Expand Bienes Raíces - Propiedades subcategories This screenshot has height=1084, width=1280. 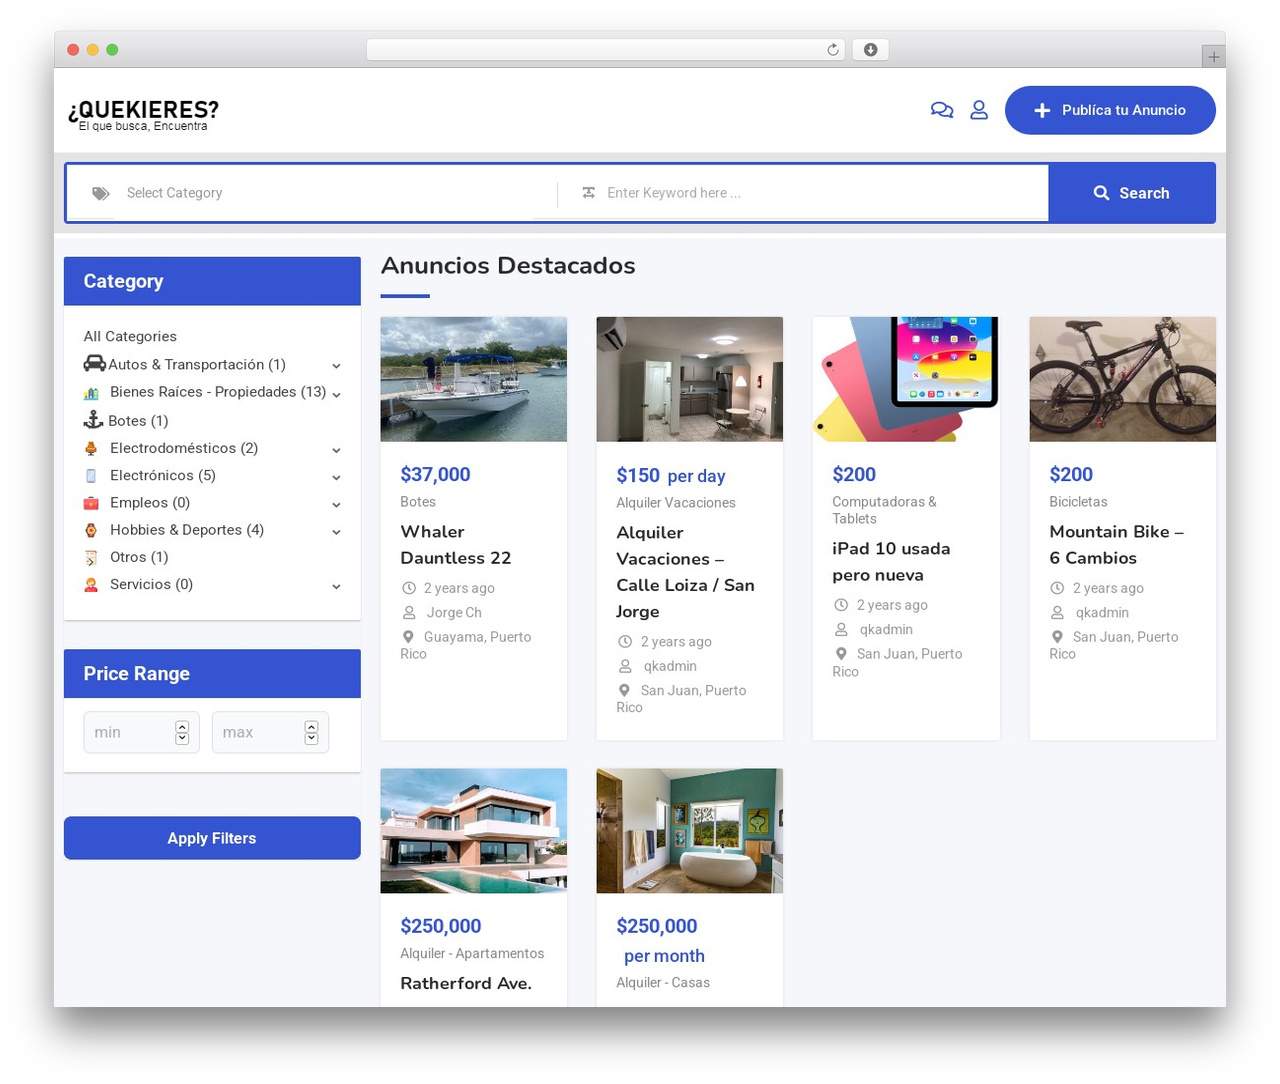(x=336, y=394)
